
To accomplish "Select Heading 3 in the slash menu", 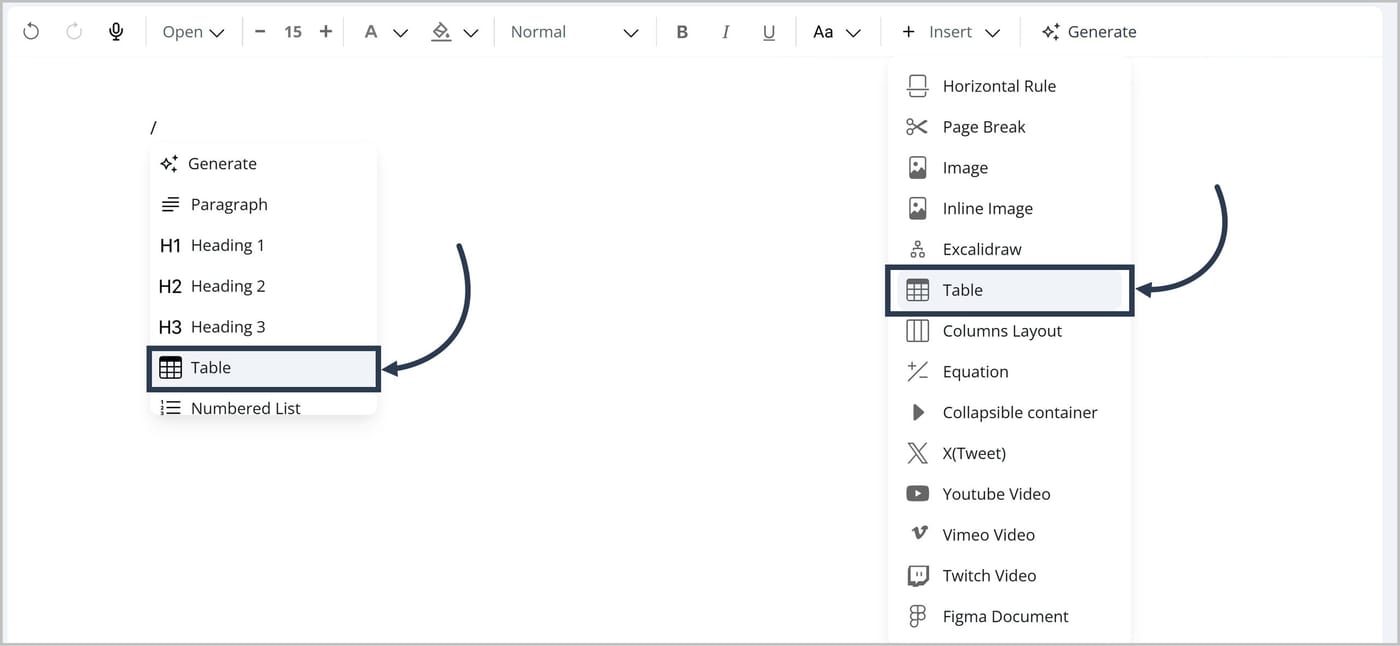I will click(263, 327).
